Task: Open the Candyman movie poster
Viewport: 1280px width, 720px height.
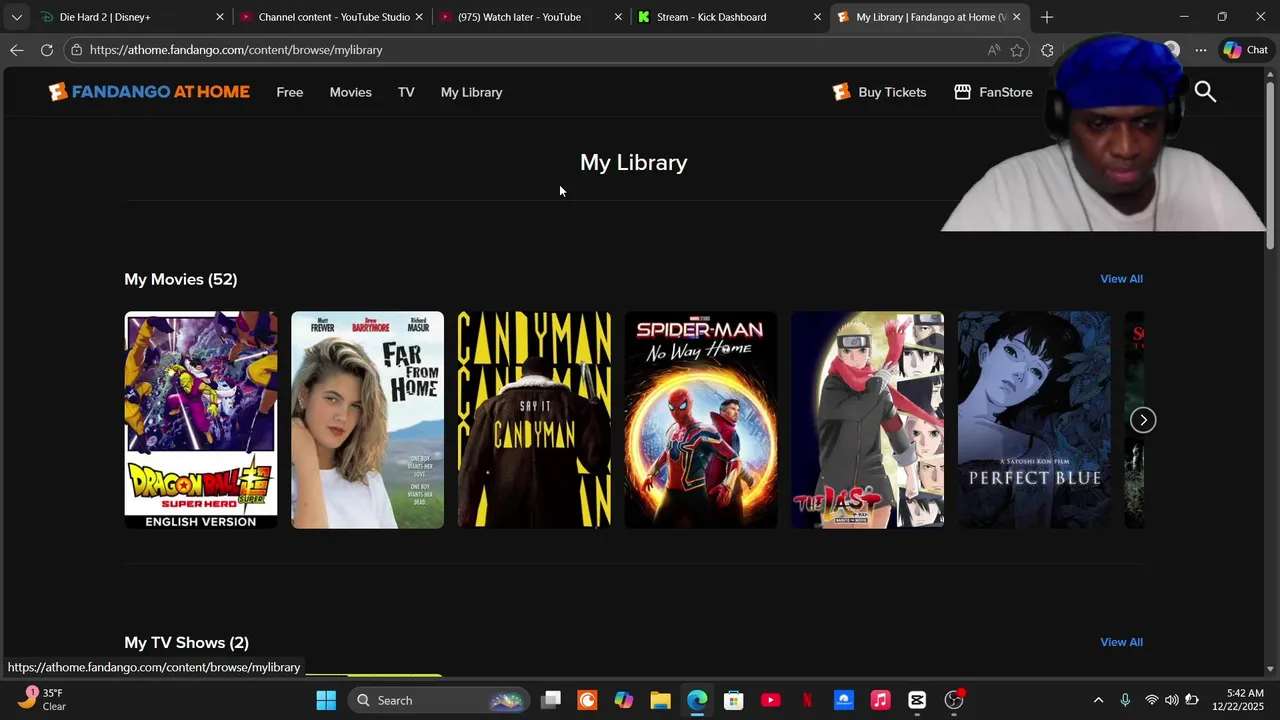Action: 534,420
